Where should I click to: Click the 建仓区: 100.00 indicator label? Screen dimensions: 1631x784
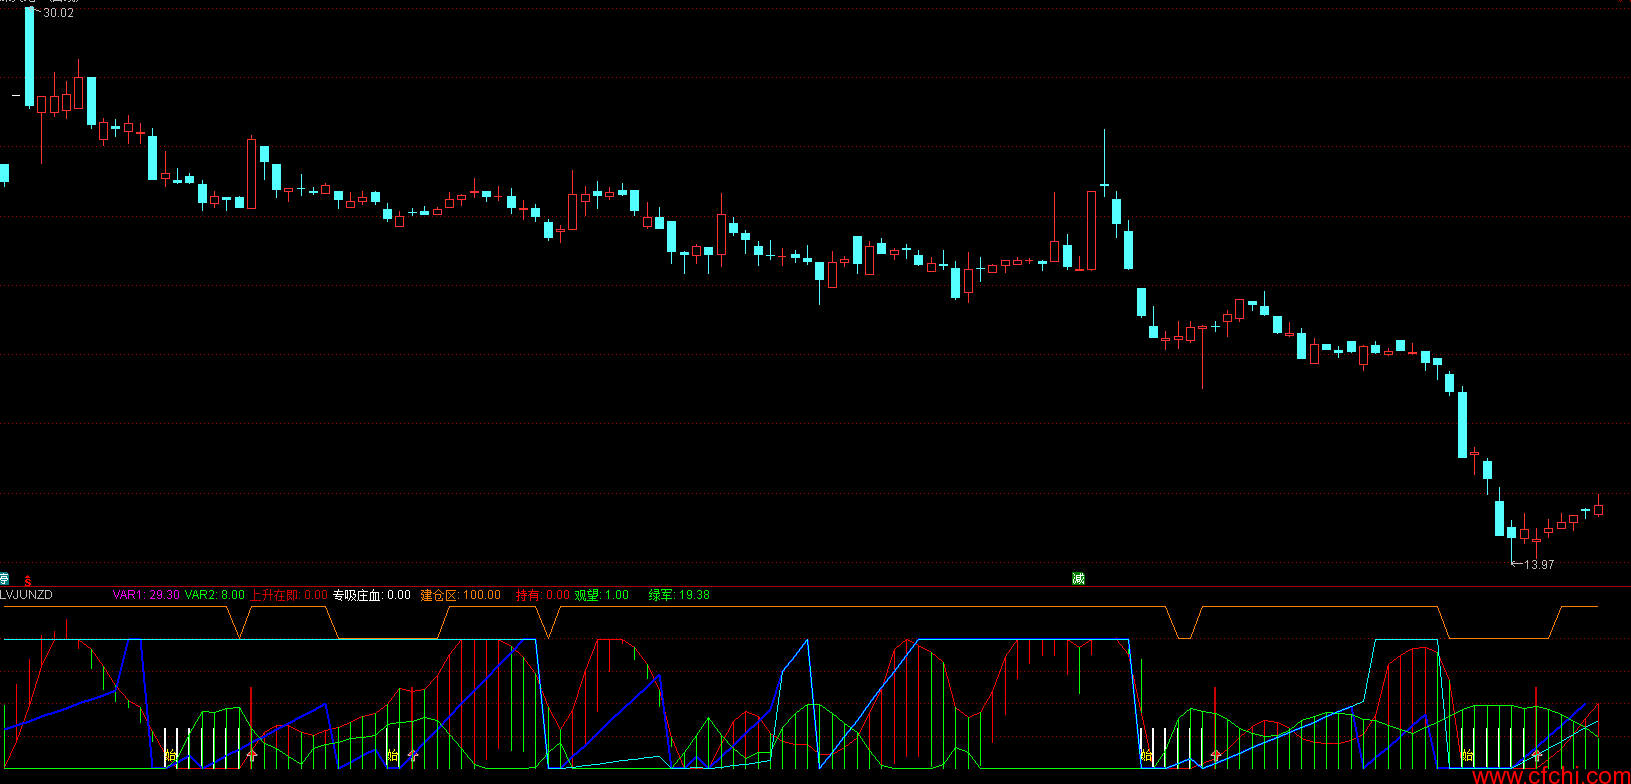click(461, 595)
